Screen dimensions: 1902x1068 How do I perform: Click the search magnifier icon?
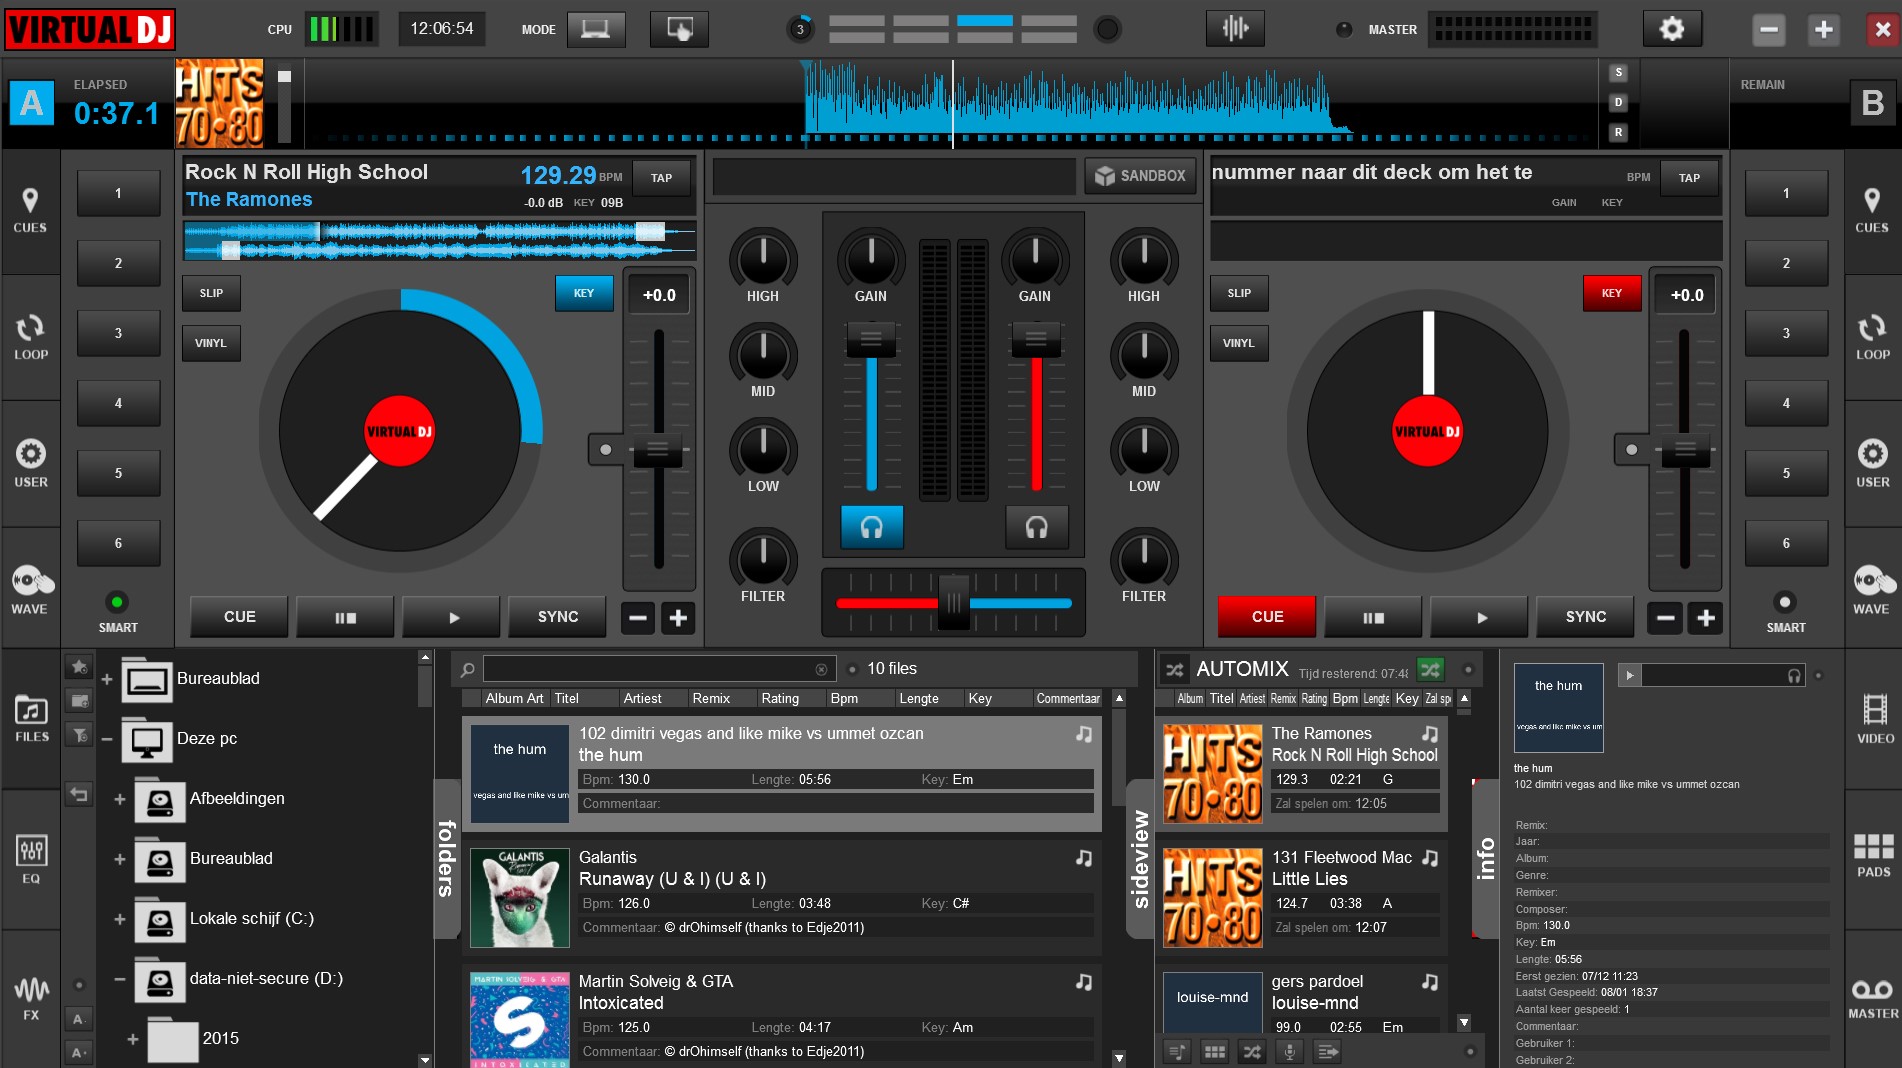pyautogui.click(x=467, y=669)
